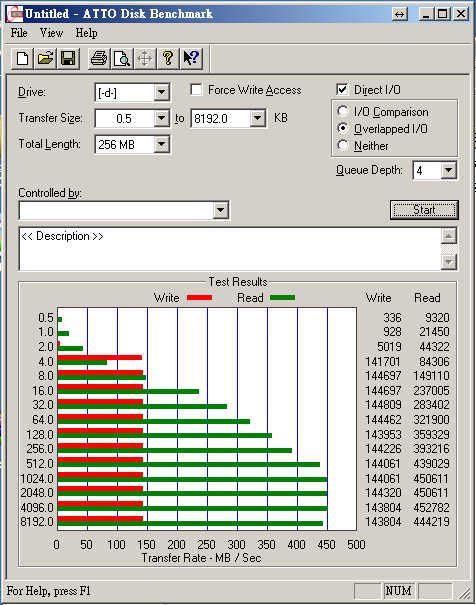Expand the Controlled by dropdown
The height and width of the screenshot is (605, 476).
tap(220, 210)
